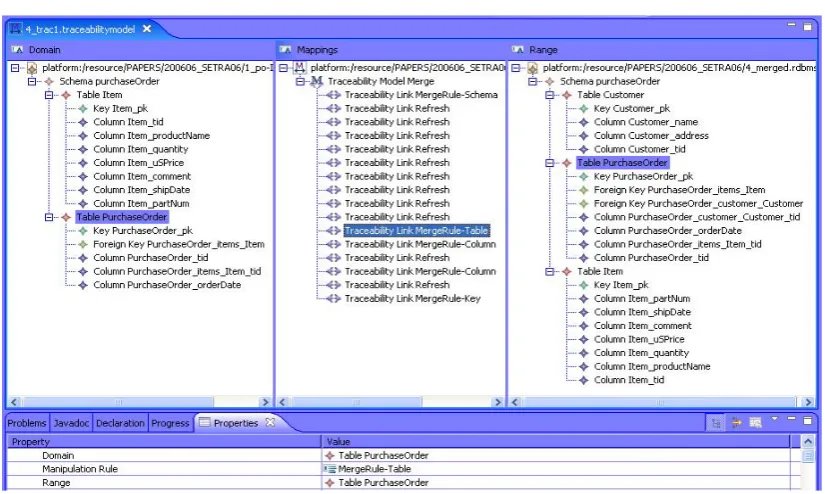Click the Range property value Table PurchaseOrder
This screenshot has width=825, height=494.
coord(383,483)
